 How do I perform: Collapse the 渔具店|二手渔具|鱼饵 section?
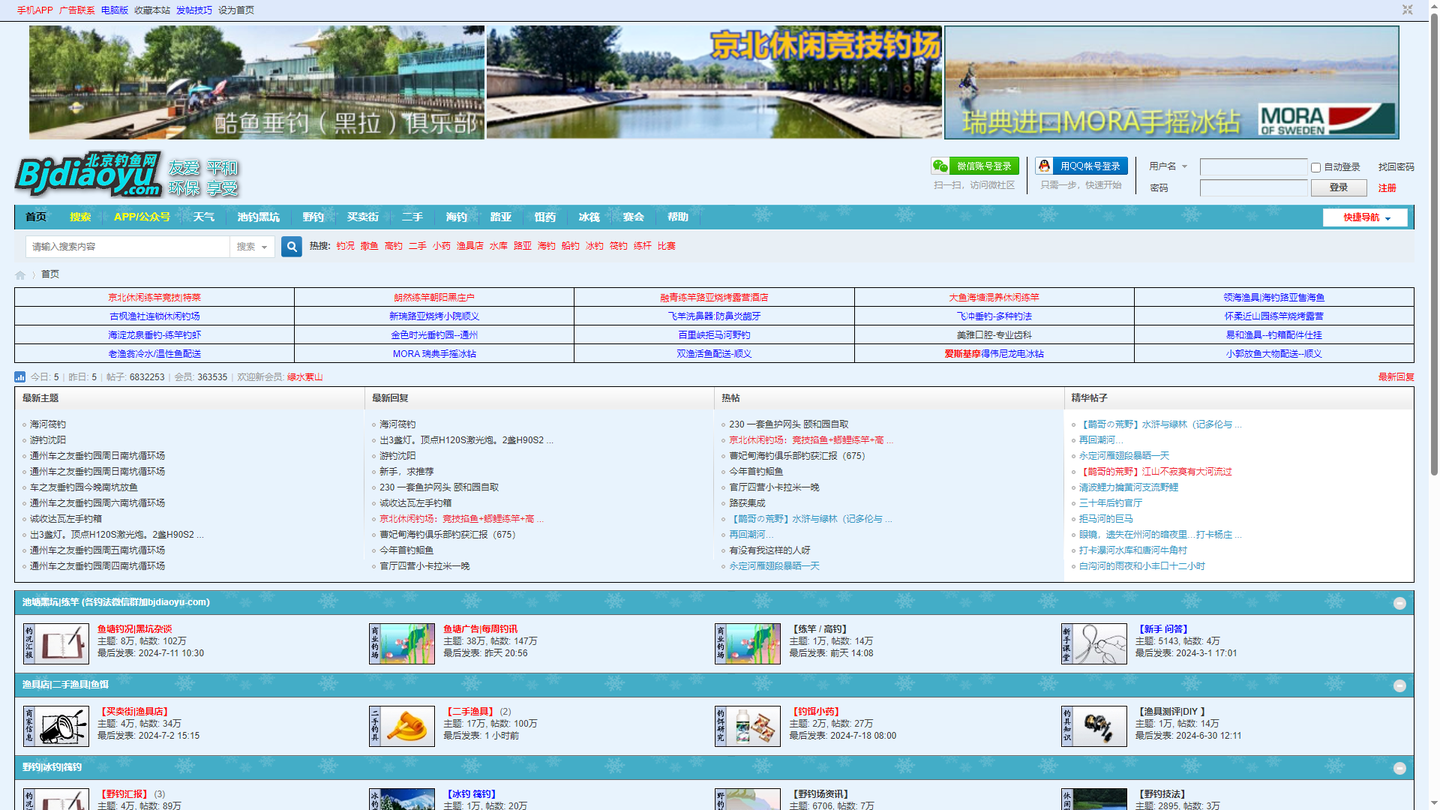point(1400,685)
